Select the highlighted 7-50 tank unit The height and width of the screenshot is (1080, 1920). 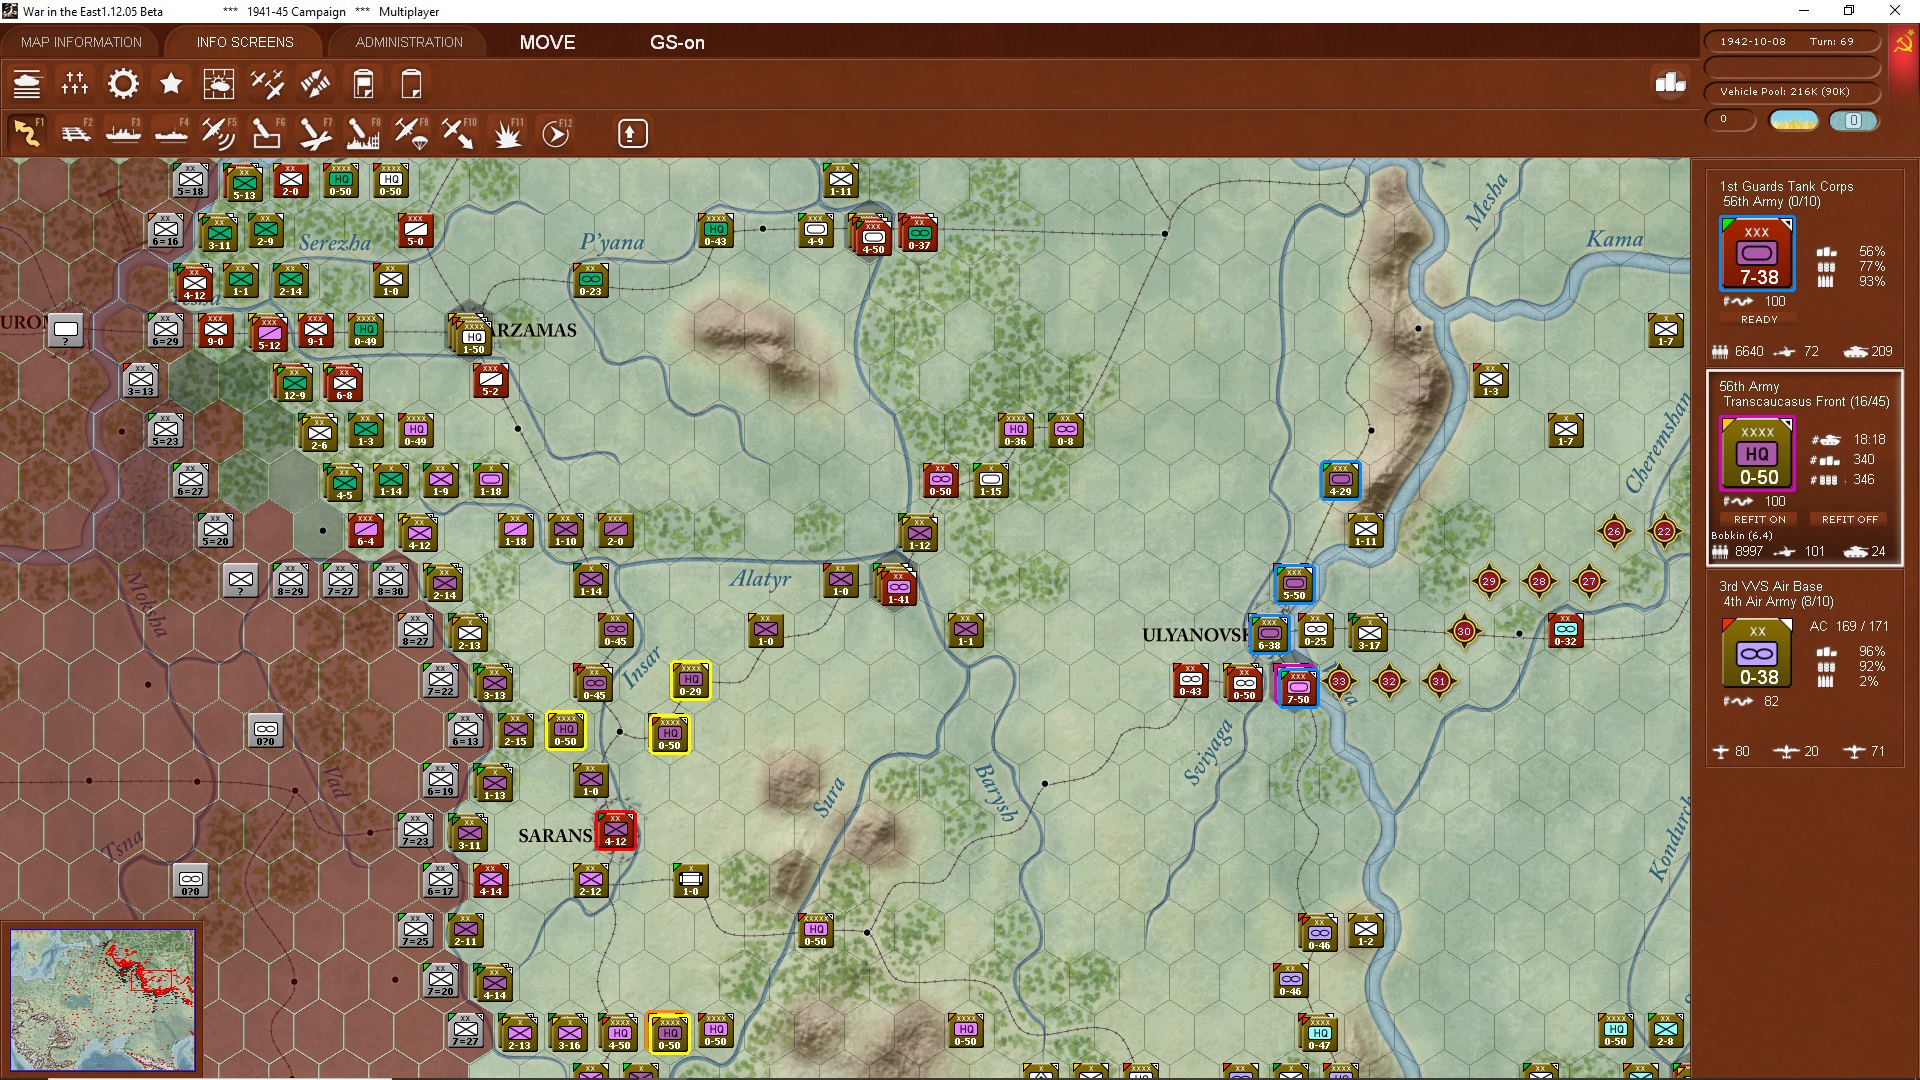tap(1297, 687)
